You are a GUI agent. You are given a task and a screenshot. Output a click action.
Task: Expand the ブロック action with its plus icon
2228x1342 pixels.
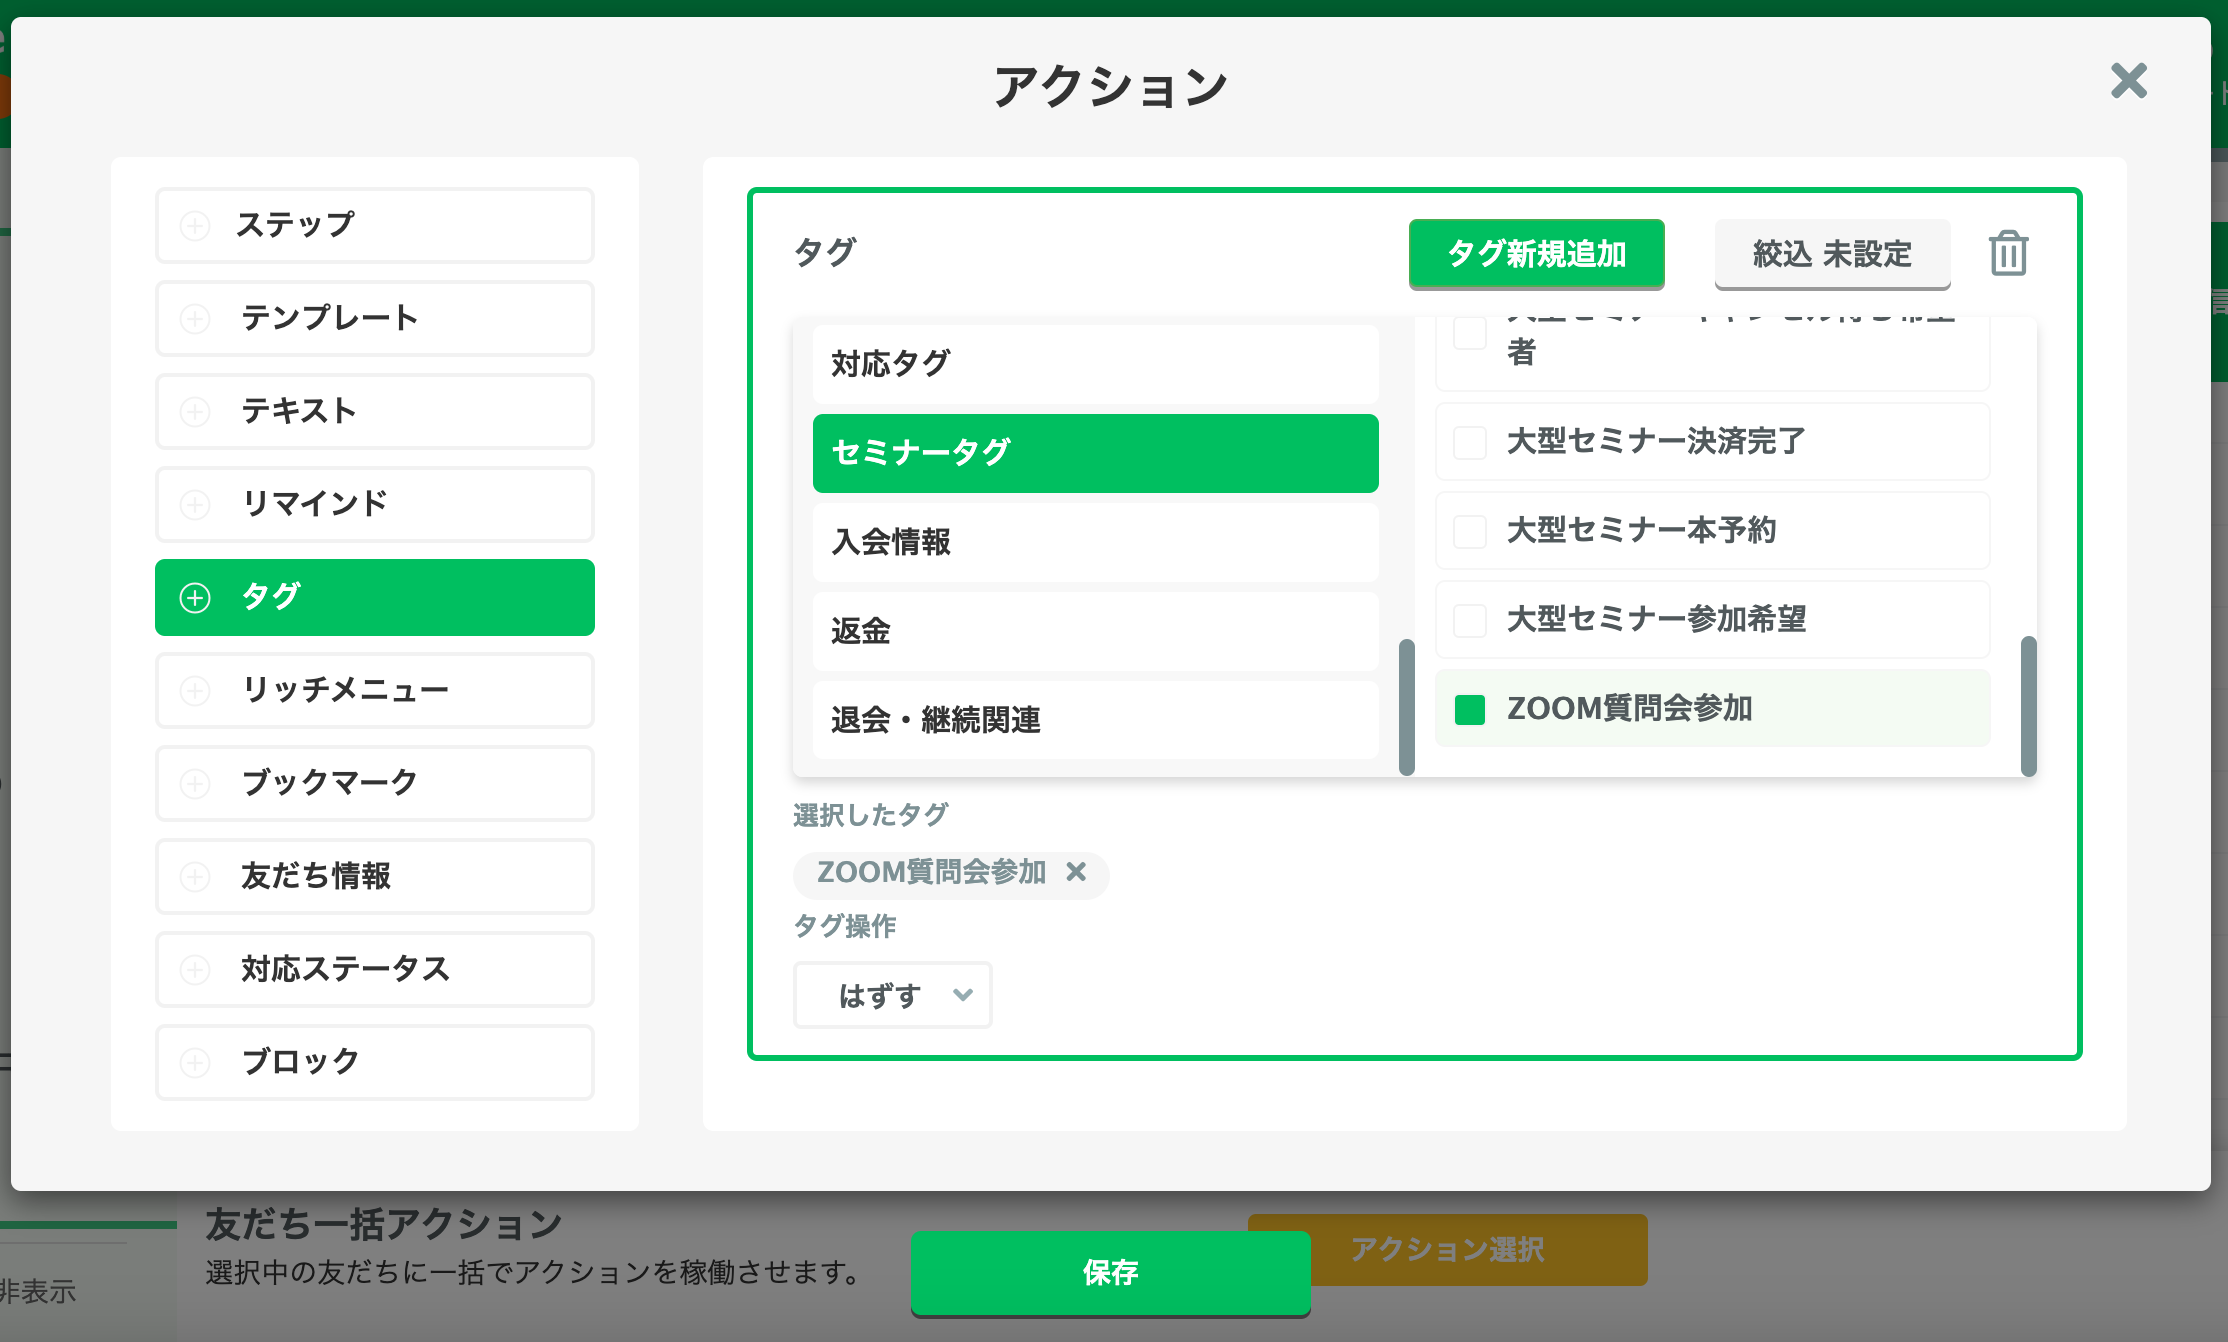pyautogui.click(x=194, y=1062)
